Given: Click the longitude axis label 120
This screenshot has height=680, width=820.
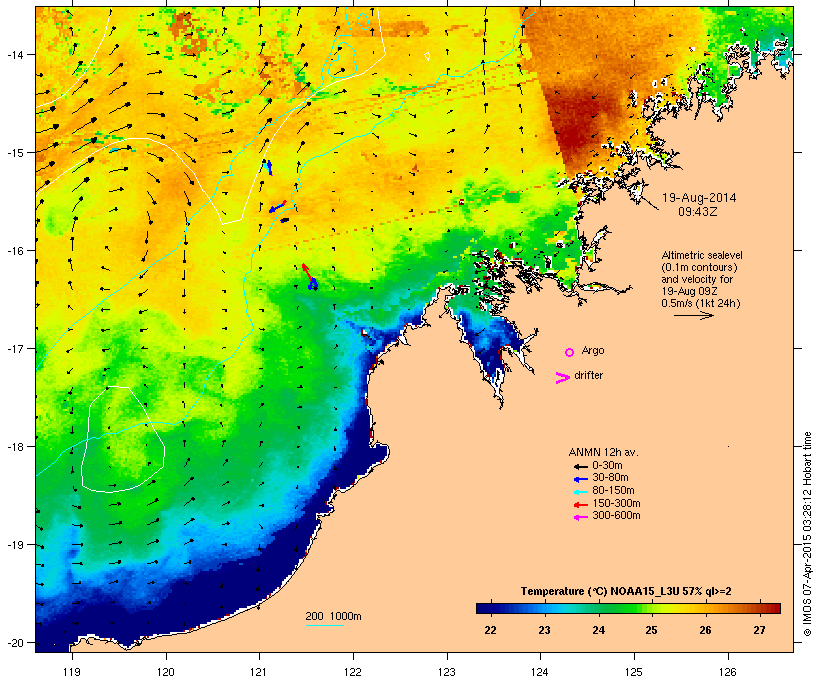Looking at the screenshot, I should [166, 672].
